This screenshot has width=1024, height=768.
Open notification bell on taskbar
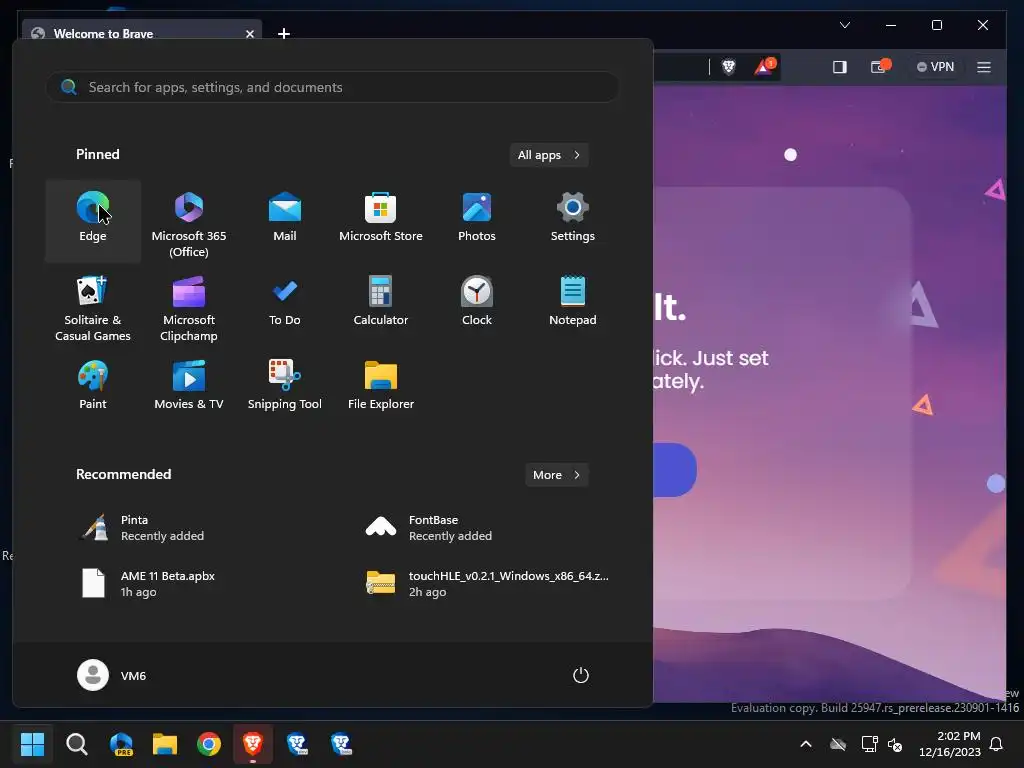[996, 744]
